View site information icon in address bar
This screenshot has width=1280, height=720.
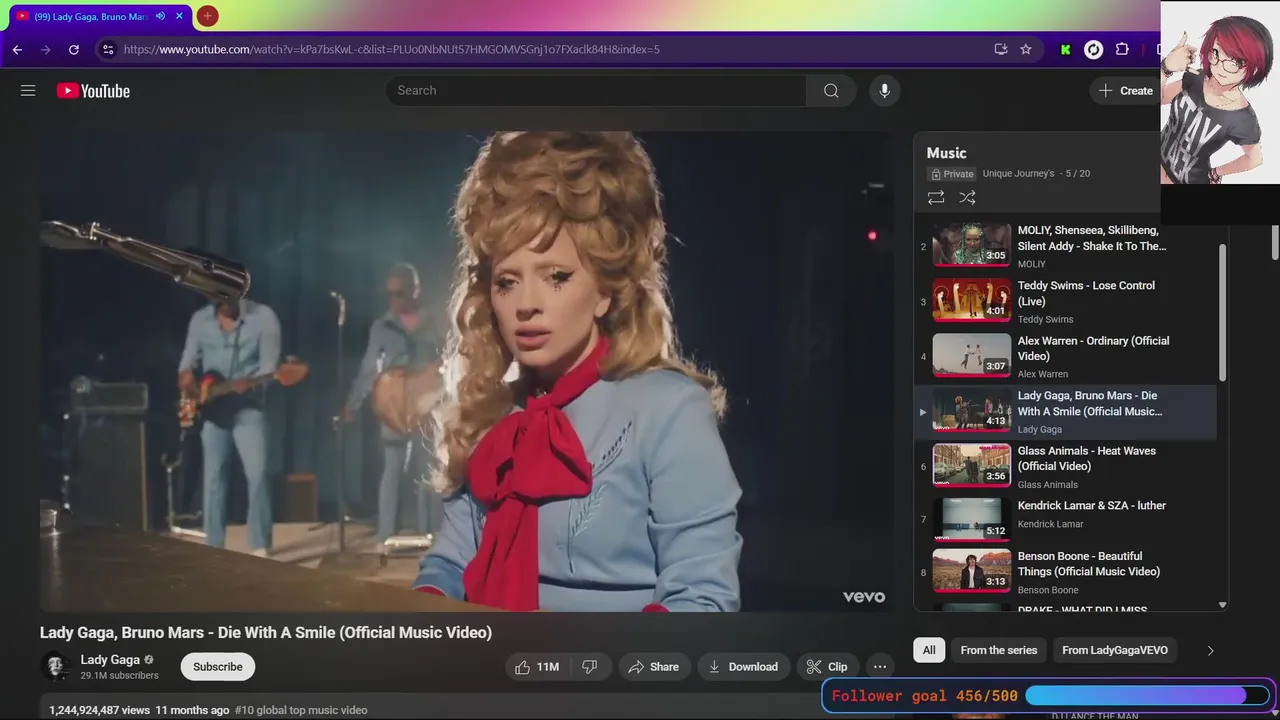coord(108,49)
